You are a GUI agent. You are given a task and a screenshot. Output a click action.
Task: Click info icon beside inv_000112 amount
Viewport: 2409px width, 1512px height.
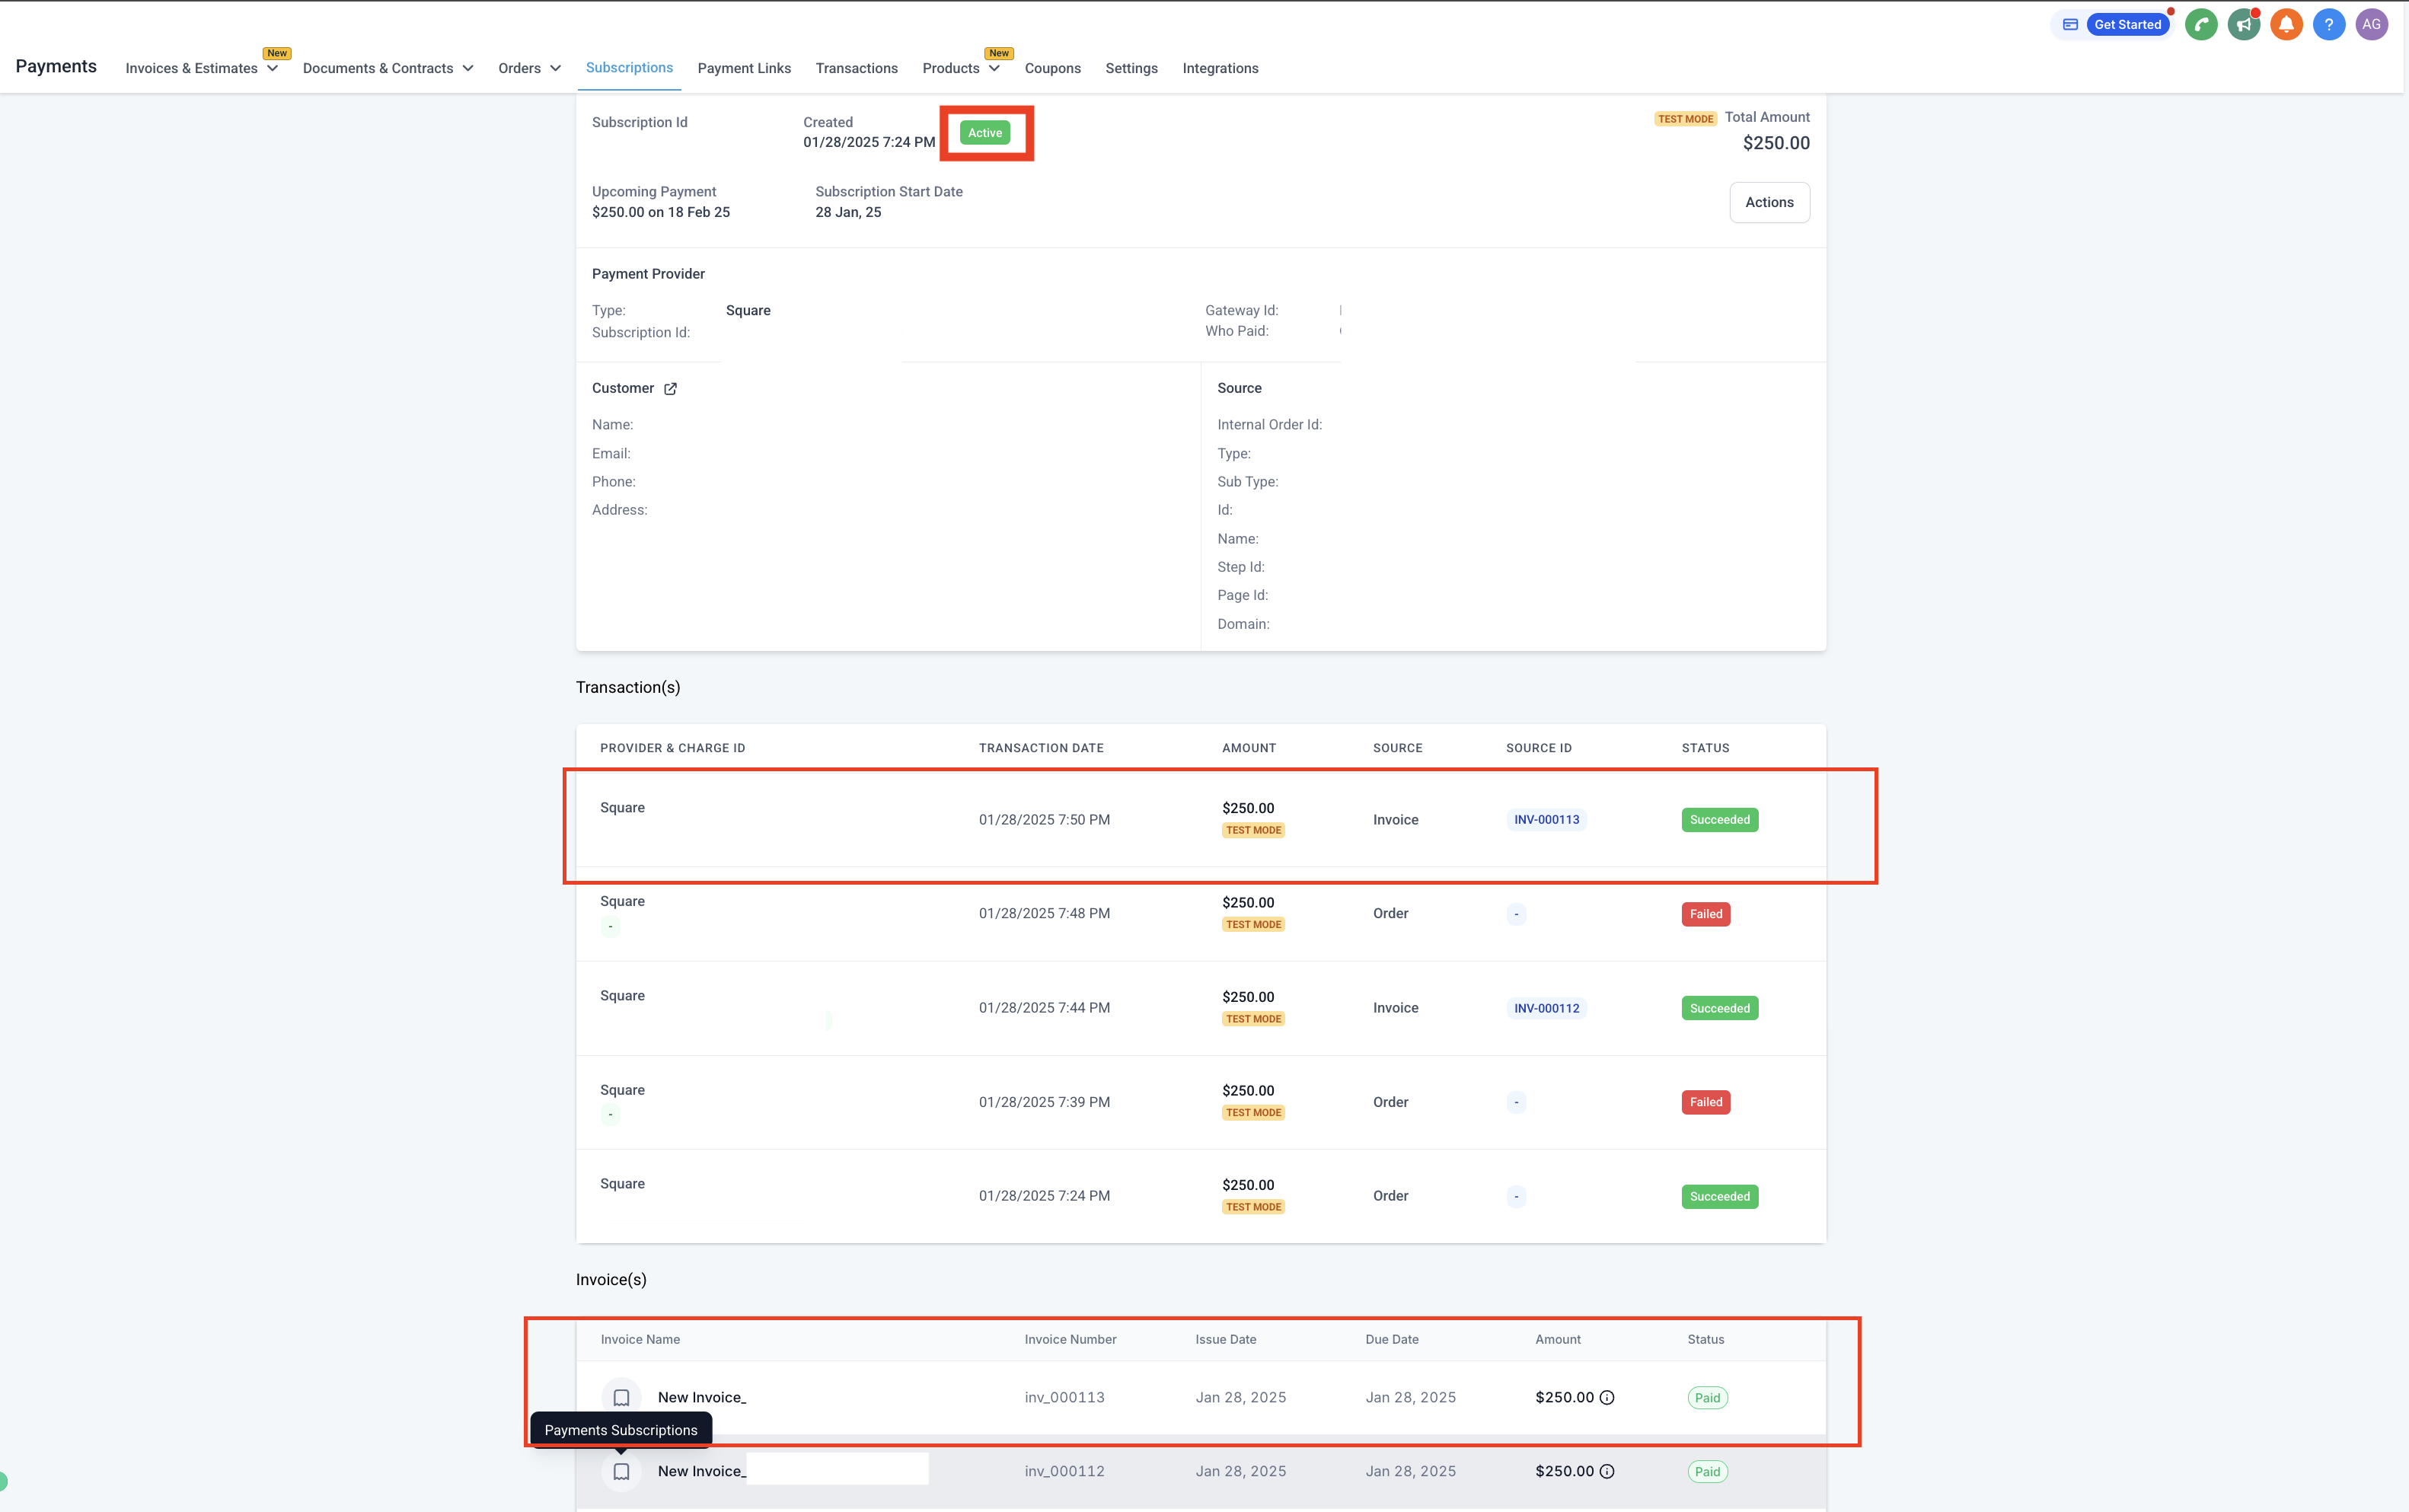pyautogui.click(x=1607, y=1472)
